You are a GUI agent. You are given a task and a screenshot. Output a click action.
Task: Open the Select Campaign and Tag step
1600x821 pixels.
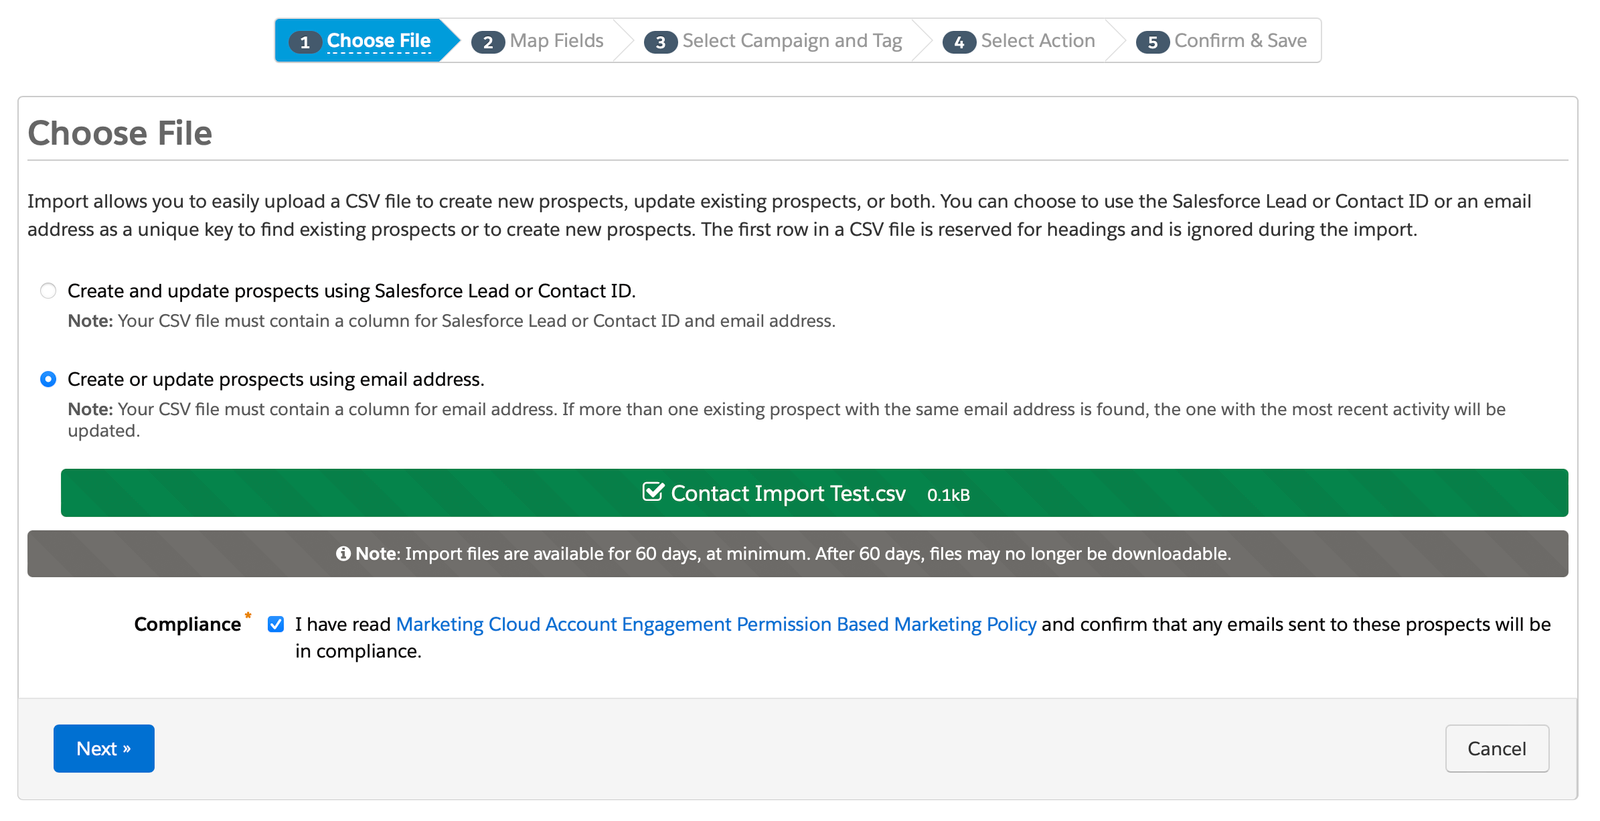[x=791, y=41]
